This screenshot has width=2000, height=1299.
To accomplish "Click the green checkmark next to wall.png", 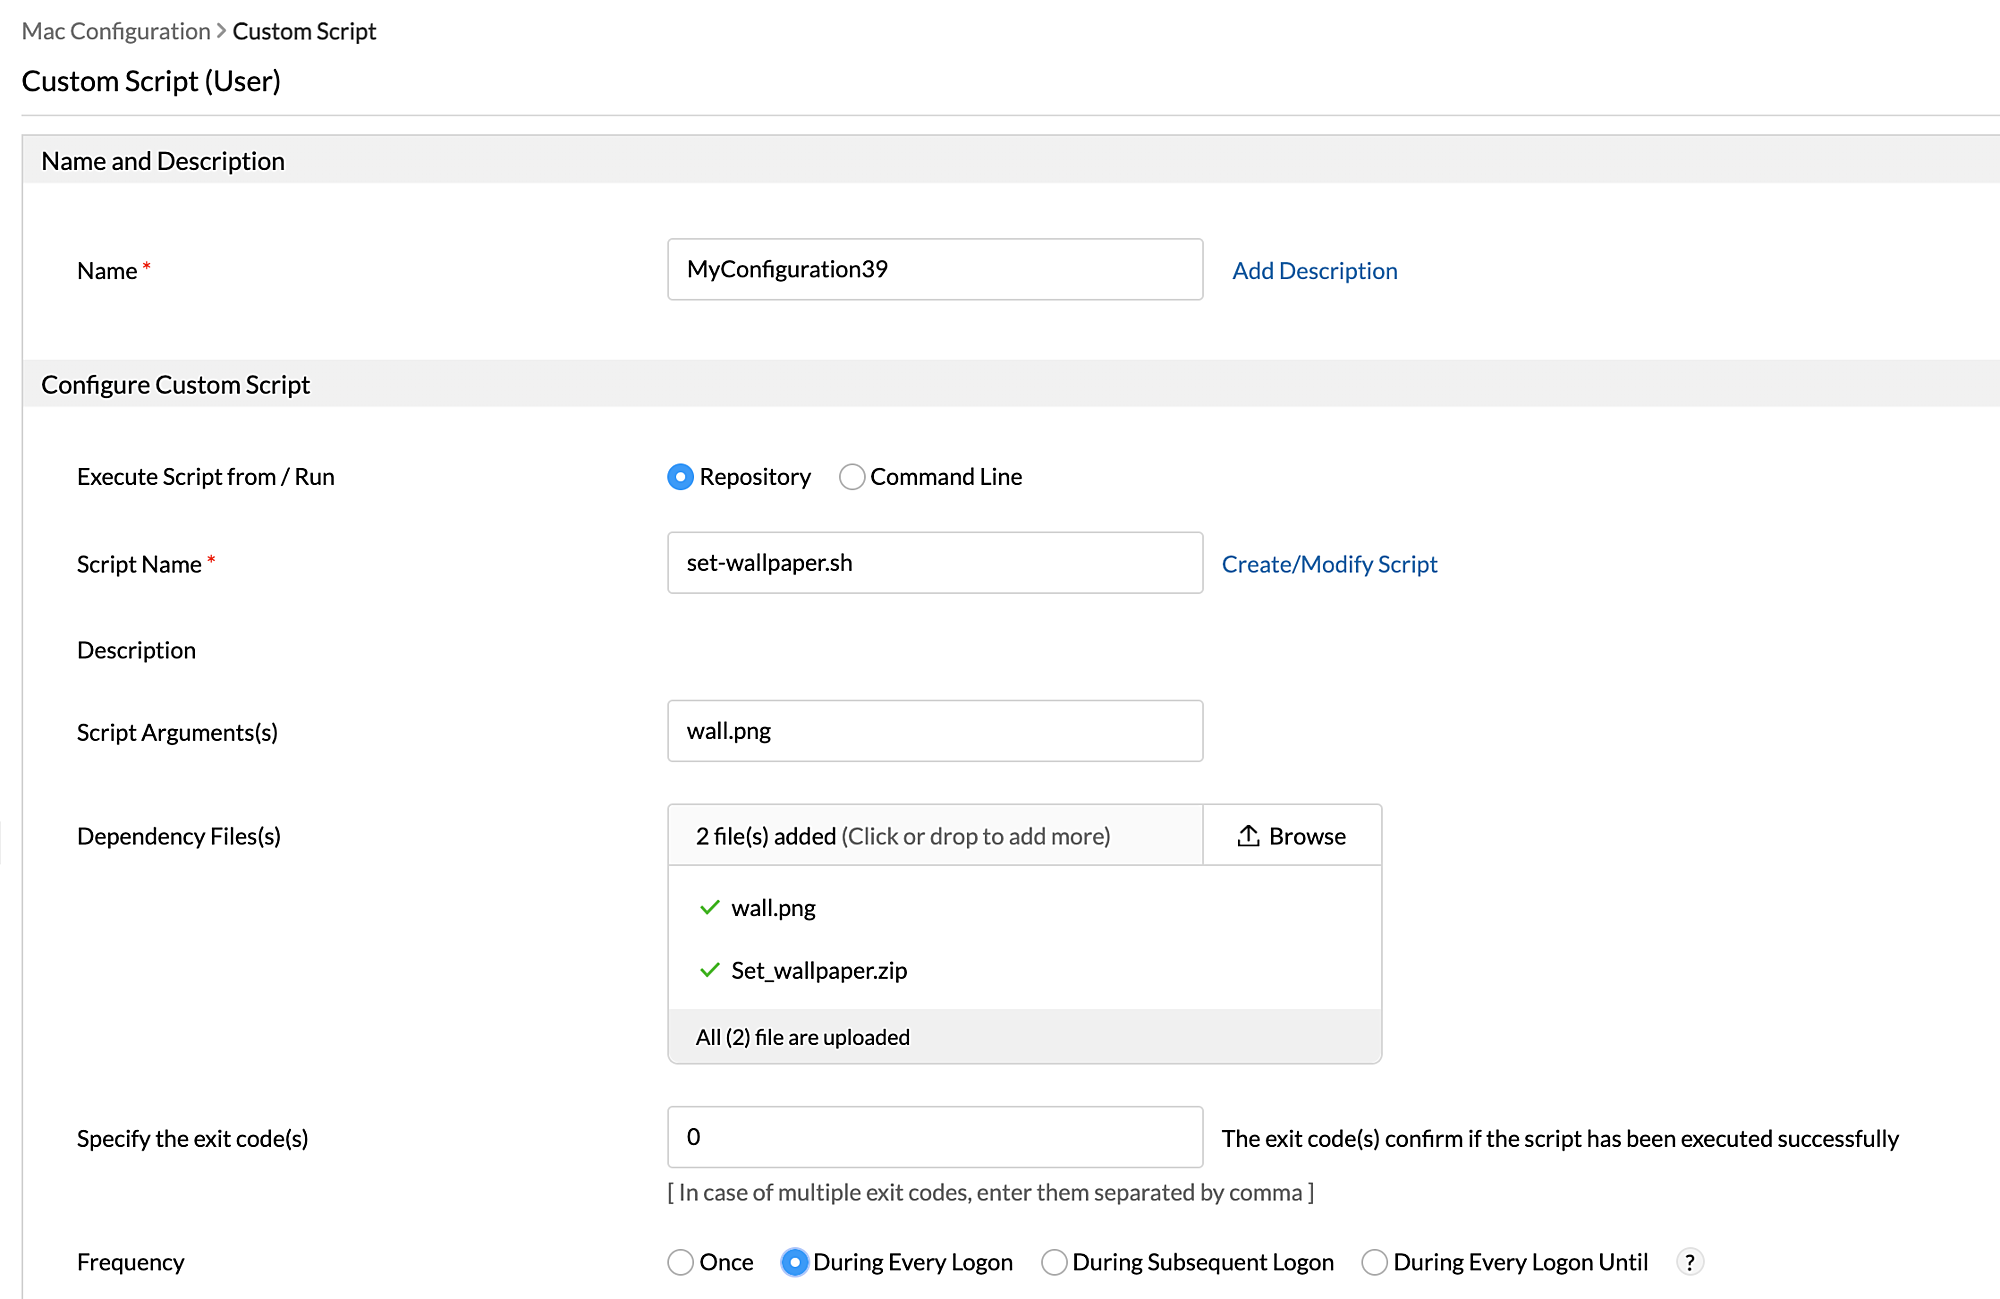I will (x=710, y=907).
